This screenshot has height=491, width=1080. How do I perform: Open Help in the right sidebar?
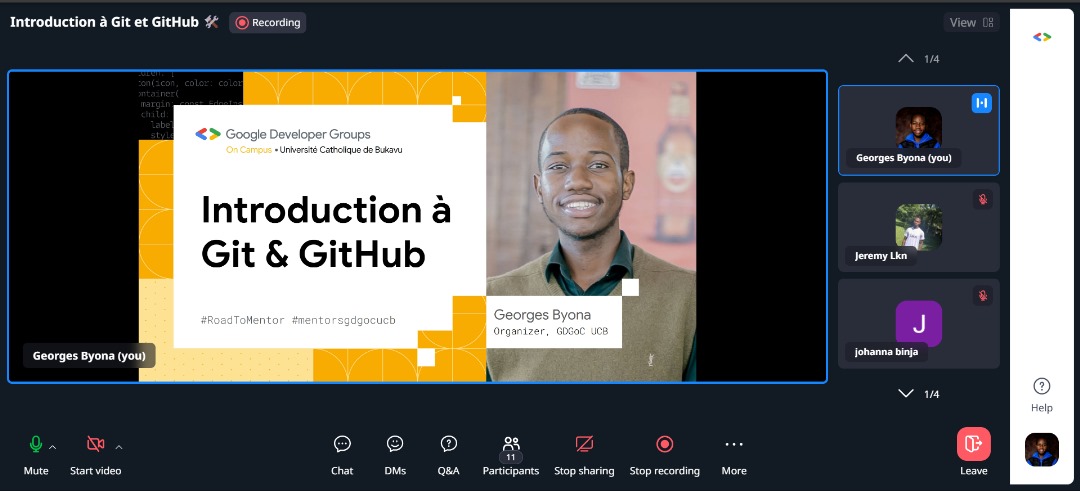pos(1041,395)
